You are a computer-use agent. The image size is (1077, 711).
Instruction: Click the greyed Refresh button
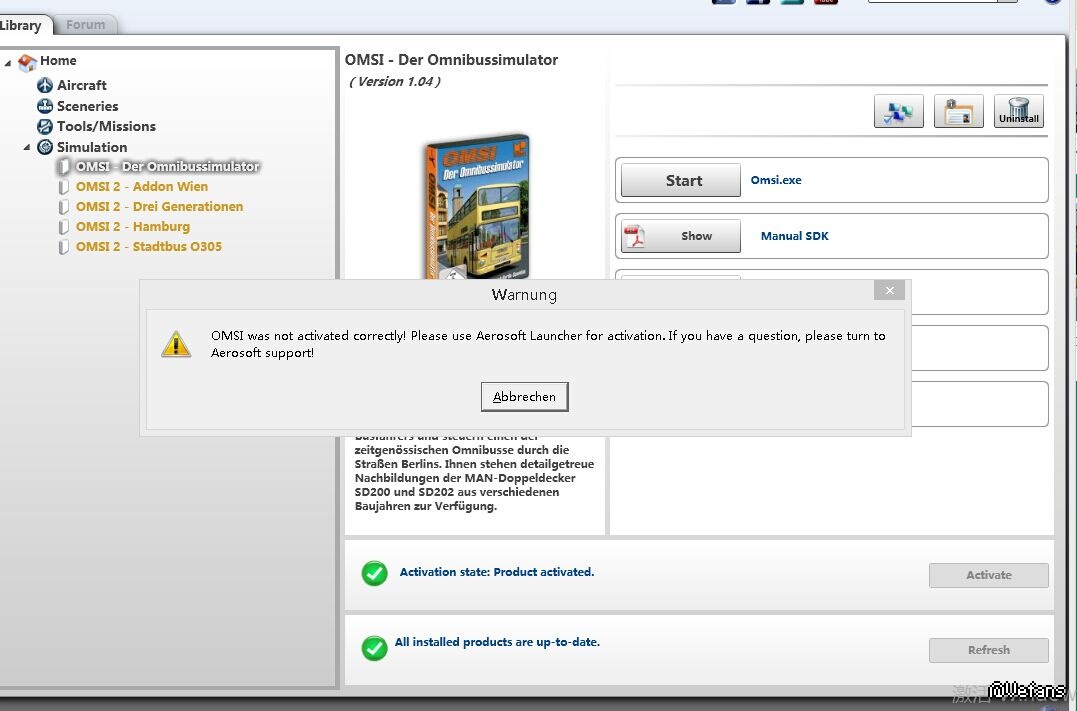pyautogui.click(x=988, y=650)
